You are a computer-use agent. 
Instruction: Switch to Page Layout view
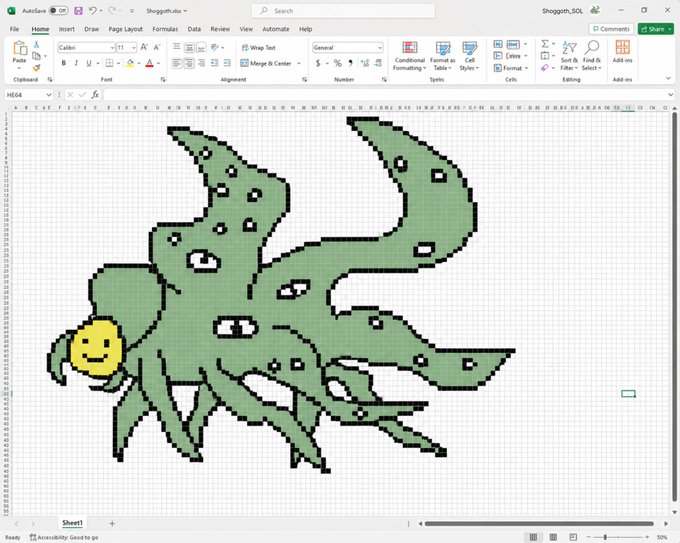click(553, 537)
